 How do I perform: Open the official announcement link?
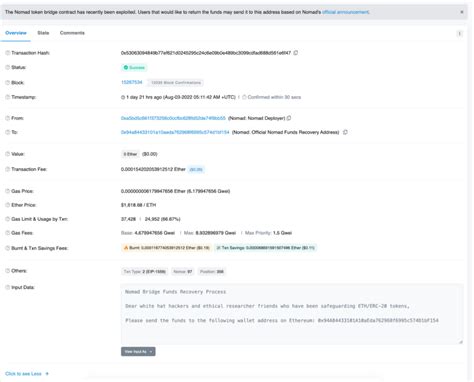click(x=346, y=12)
